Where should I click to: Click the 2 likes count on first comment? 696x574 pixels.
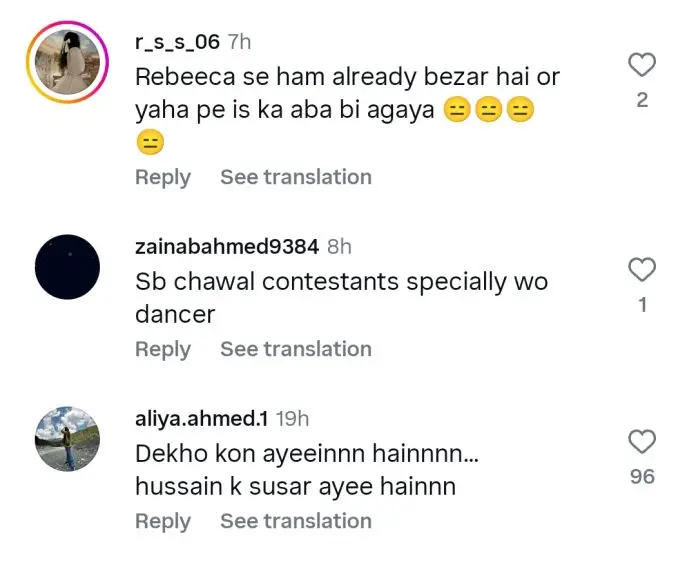coord(642,100)
